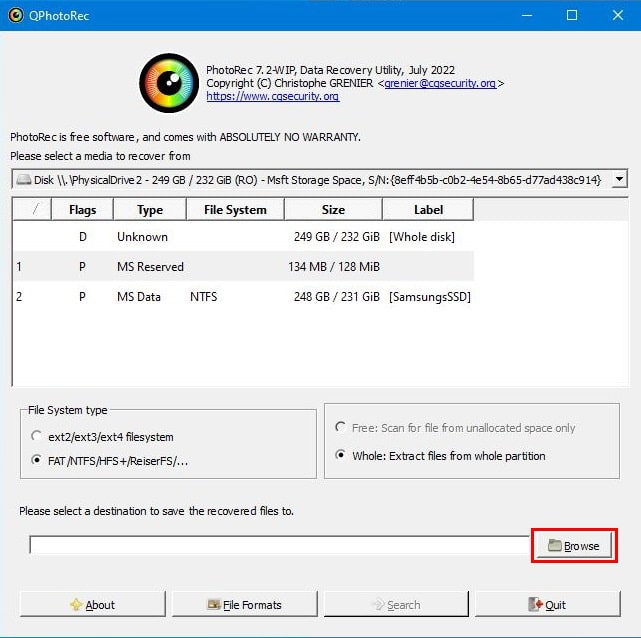The height and width of the screenshot is (638, 641).
Task: Minimize the QPhotoRec window
Action: pyautogui.click(x=527, y=16)
